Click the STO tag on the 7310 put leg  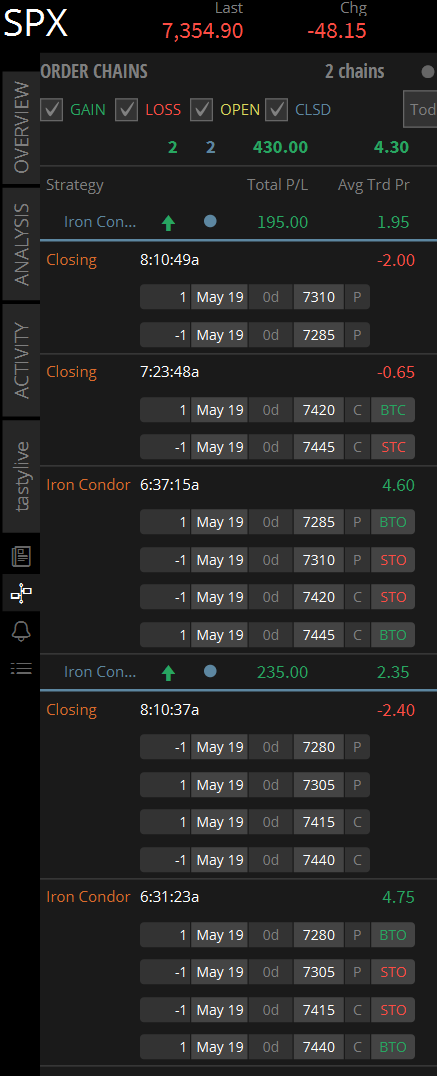(x=393, y=560)
